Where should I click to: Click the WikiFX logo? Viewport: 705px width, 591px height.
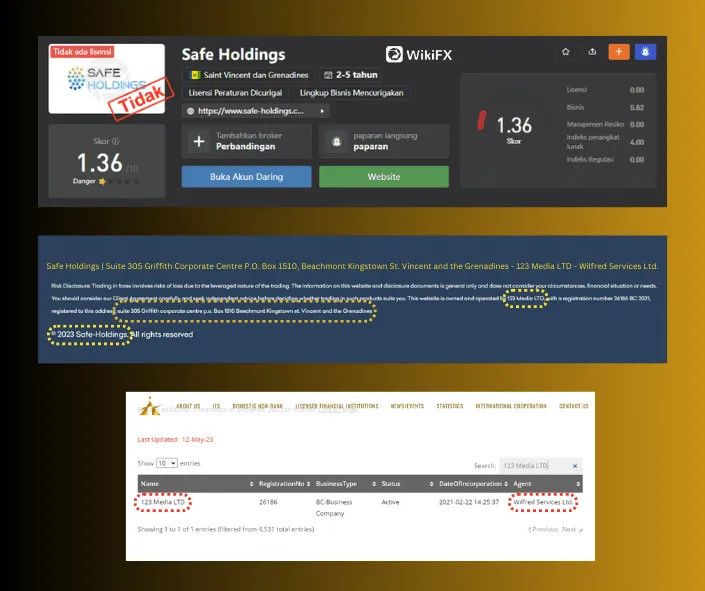point(419,54)
